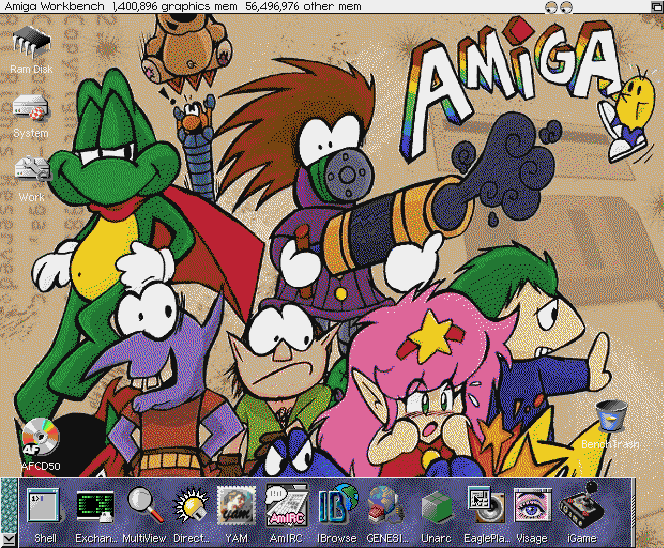Open GENESIS globe icon

tap(384, 506)
